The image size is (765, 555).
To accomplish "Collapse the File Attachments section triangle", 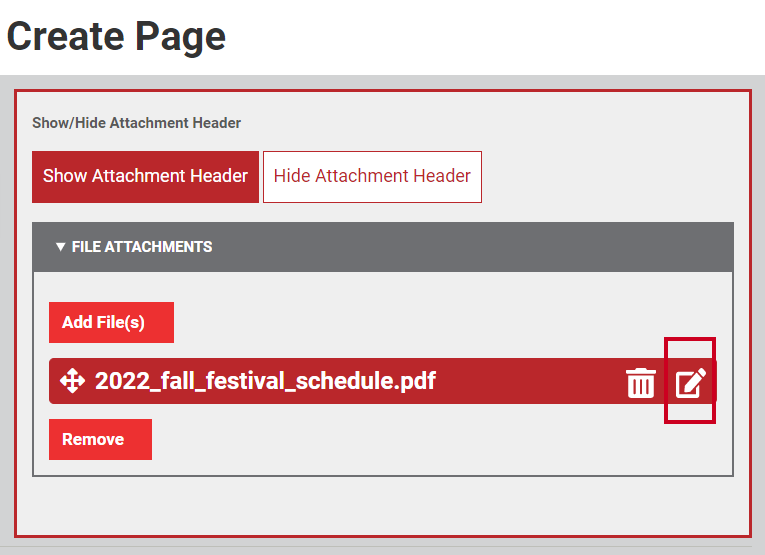I will [60, 247].
